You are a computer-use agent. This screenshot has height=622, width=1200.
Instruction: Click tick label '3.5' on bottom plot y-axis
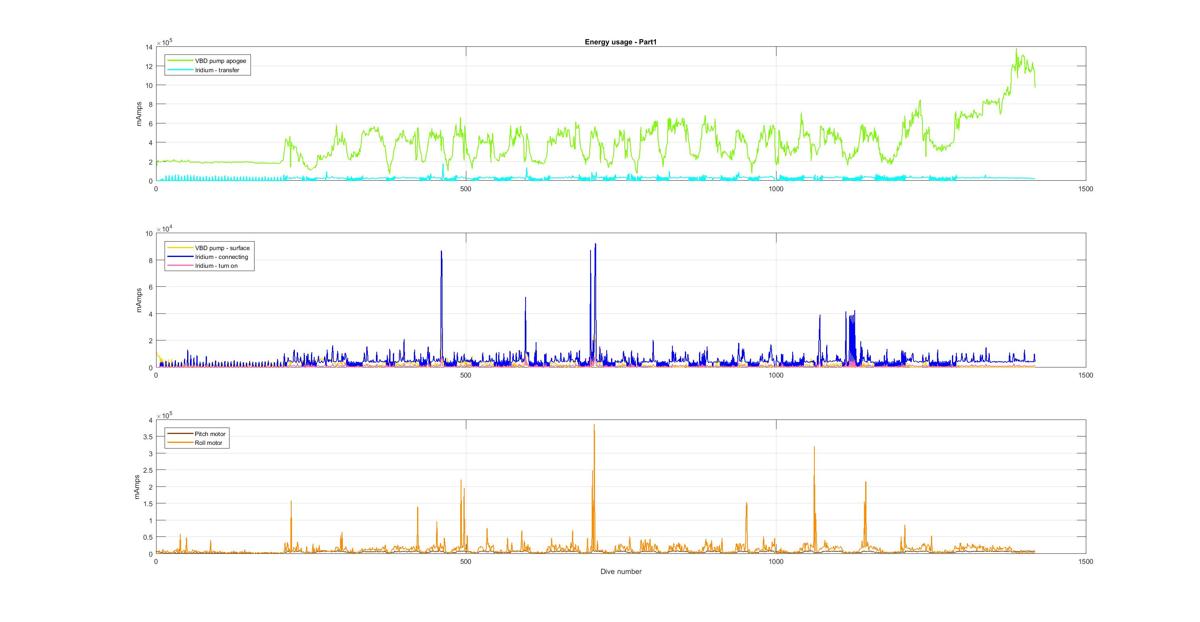[x=147, y=437]
